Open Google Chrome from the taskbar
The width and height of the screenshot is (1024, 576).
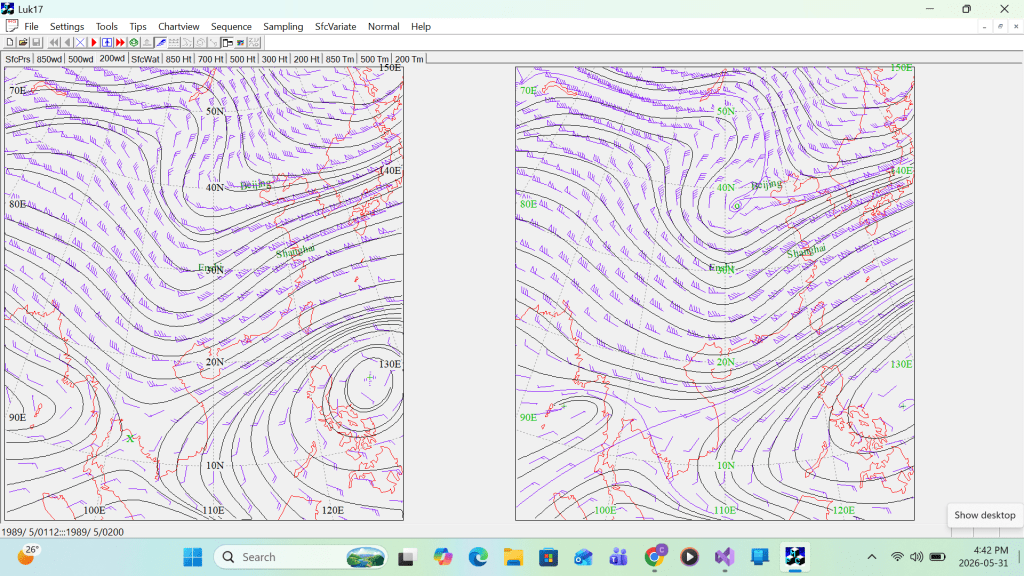(654, 557)
